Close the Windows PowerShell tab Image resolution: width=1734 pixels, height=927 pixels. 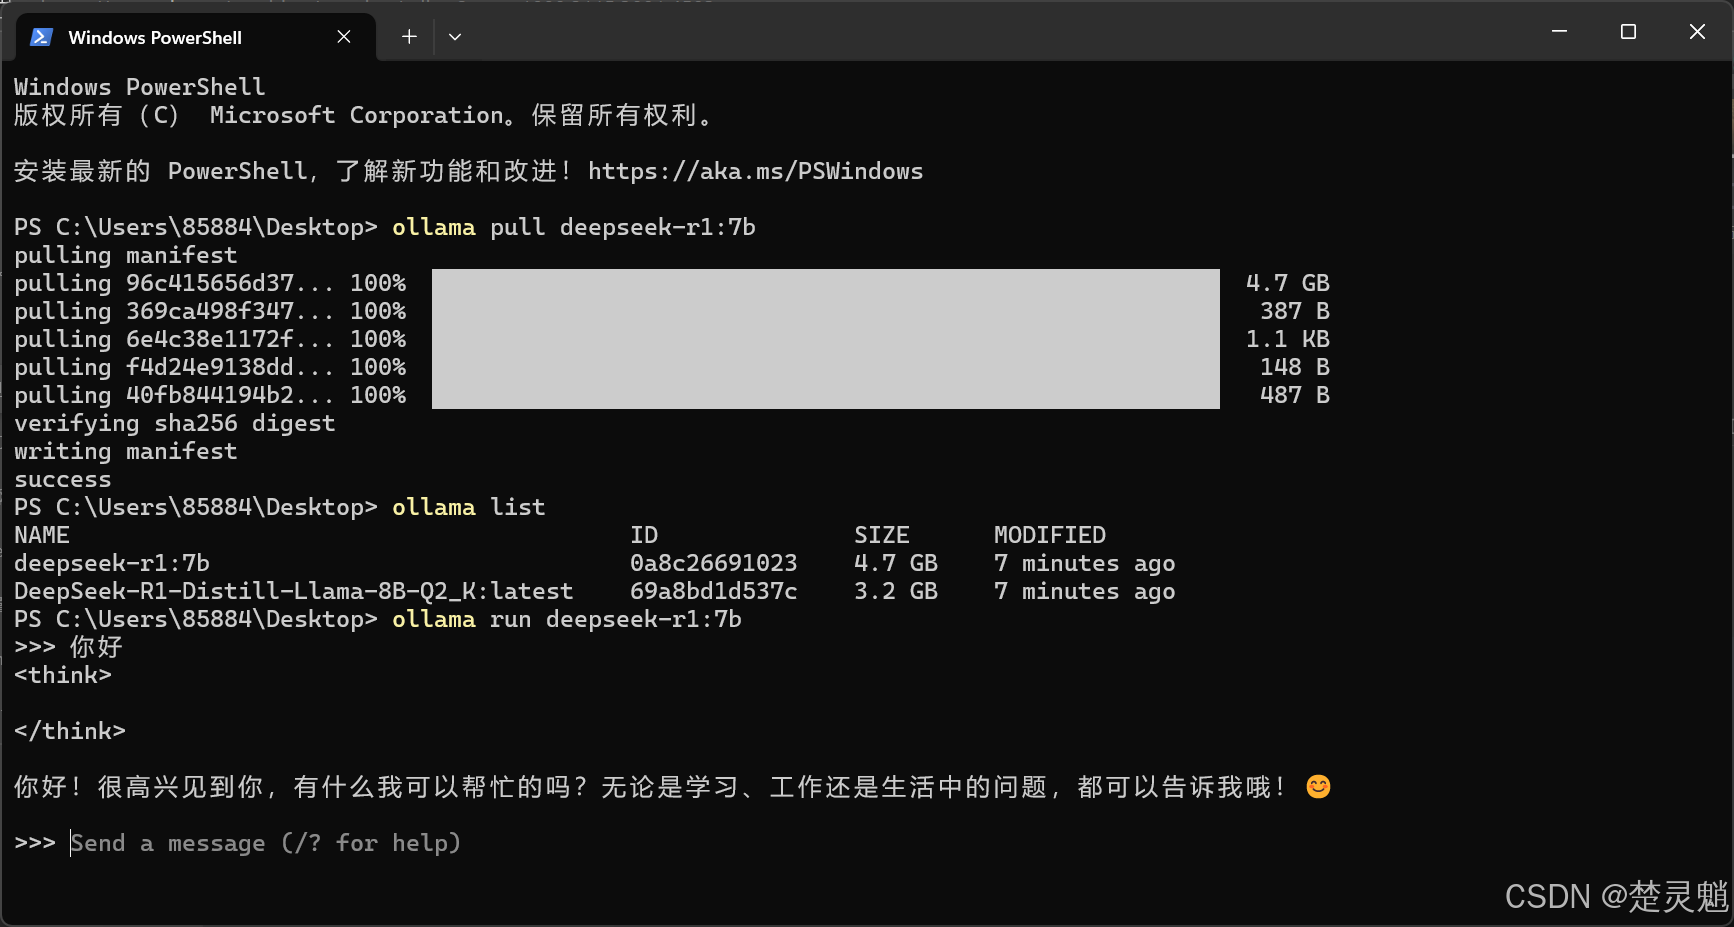(344, 37)
